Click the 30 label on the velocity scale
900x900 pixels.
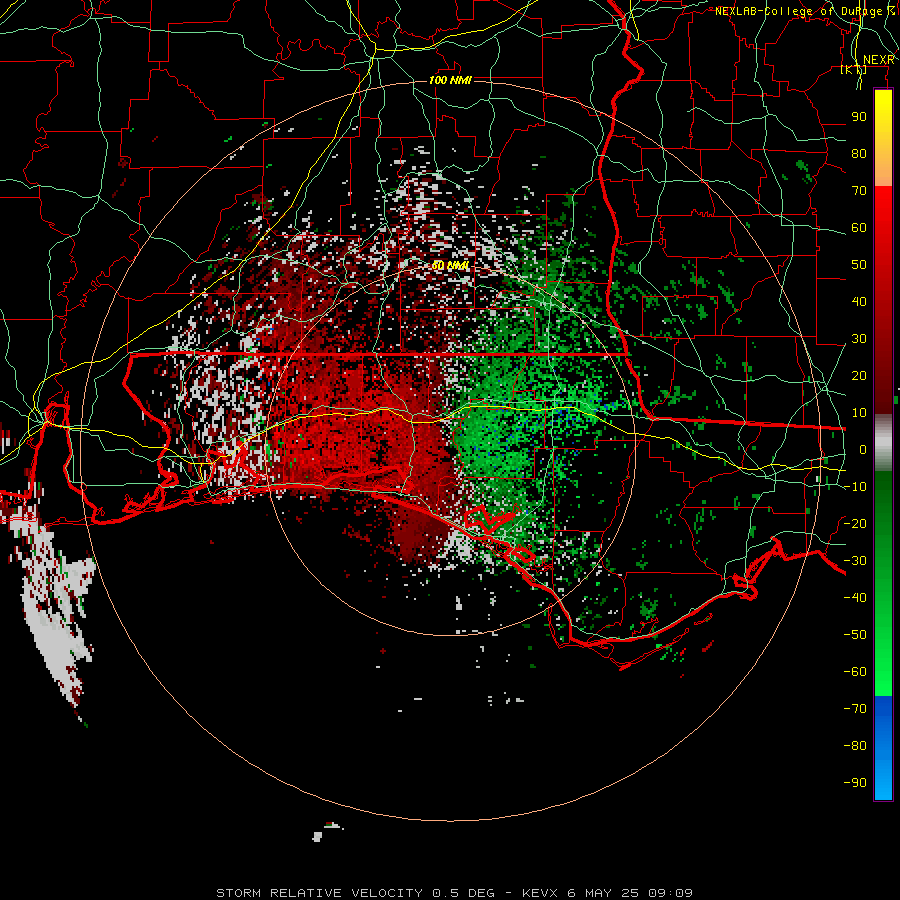coord(859,339)
